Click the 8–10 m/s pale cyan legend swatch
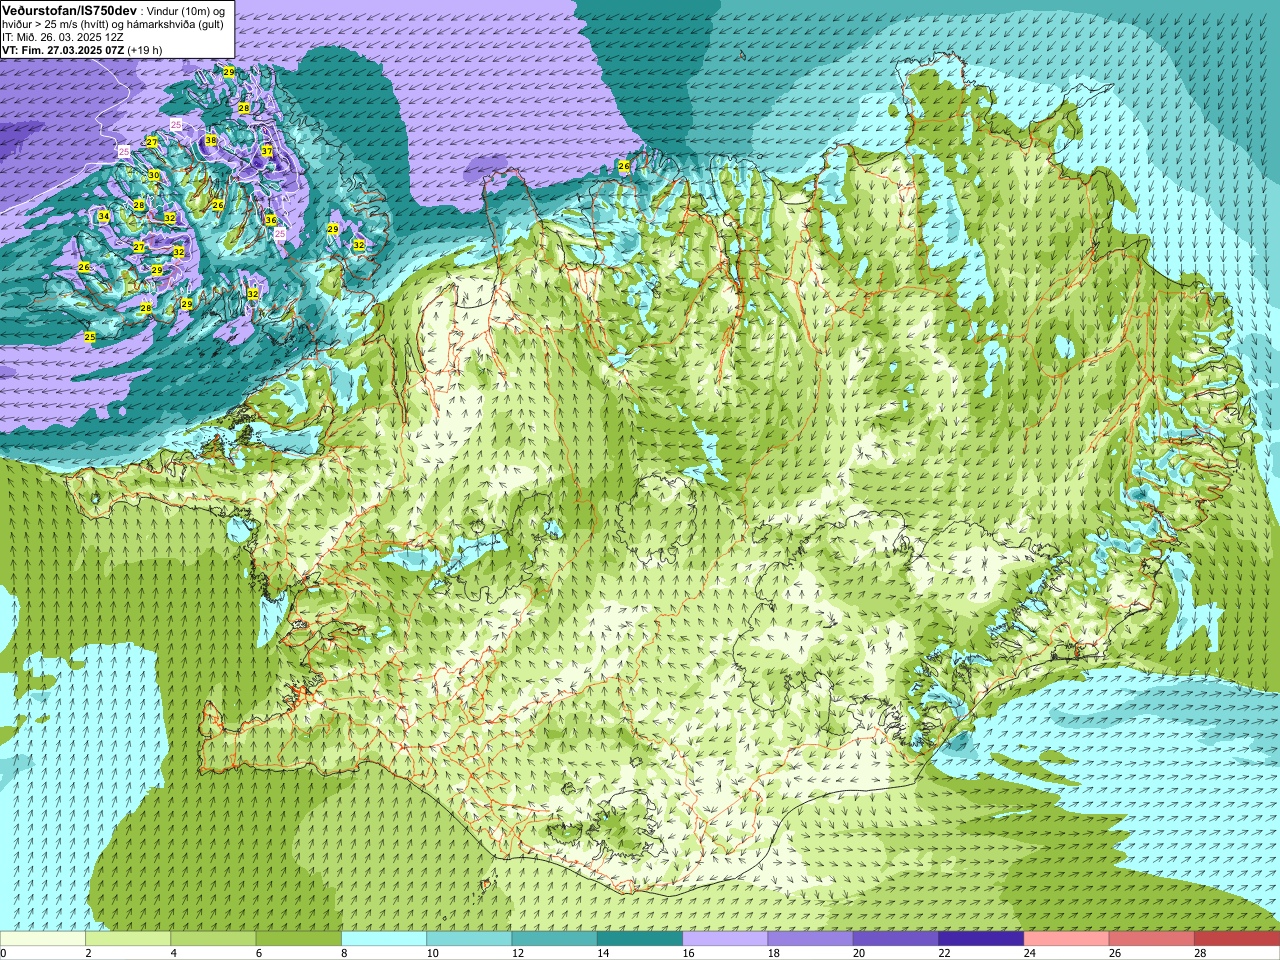The height and width of the screenshot is (960, 1280). pyautogui.click(x=384, y=939)
